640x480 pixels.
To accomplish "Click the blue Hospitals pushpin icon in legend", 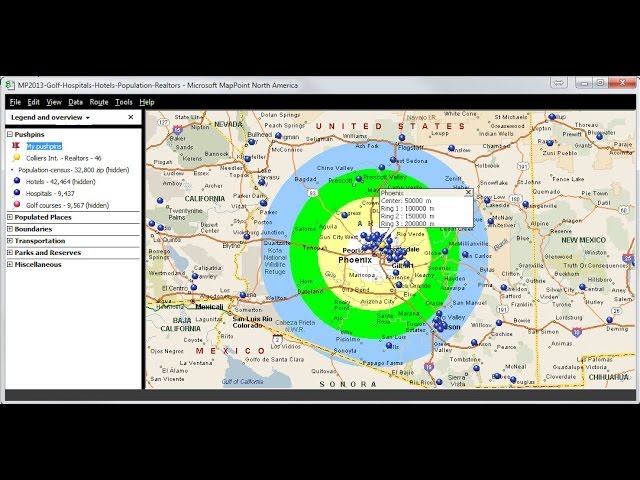I will [x=17, y=193].
